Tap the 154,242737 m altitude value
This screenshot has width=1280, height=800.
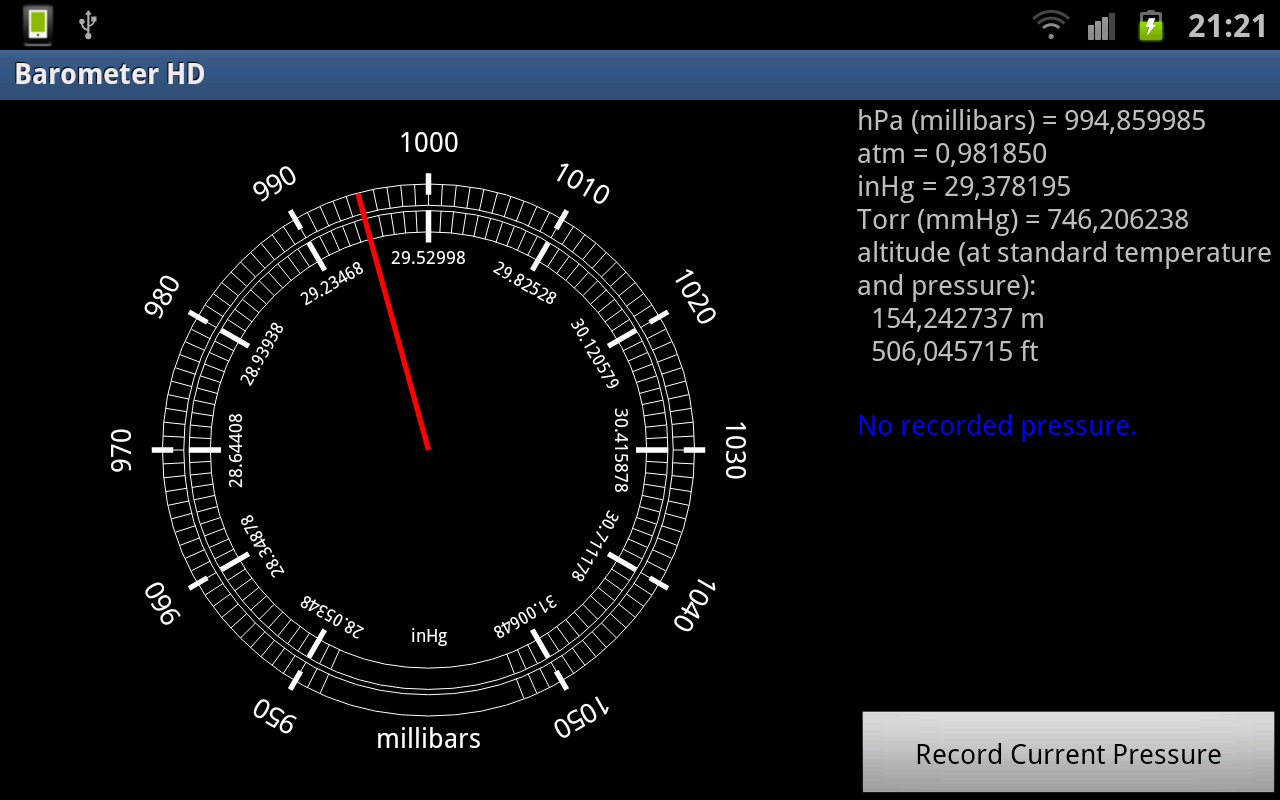pos(958,319)
